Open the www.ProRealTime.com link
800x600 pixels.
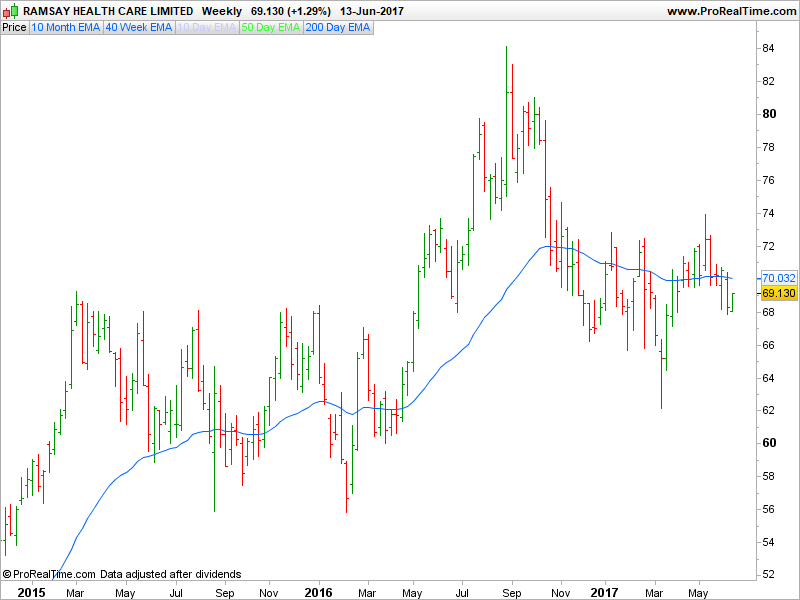click(x=731, y=11)
